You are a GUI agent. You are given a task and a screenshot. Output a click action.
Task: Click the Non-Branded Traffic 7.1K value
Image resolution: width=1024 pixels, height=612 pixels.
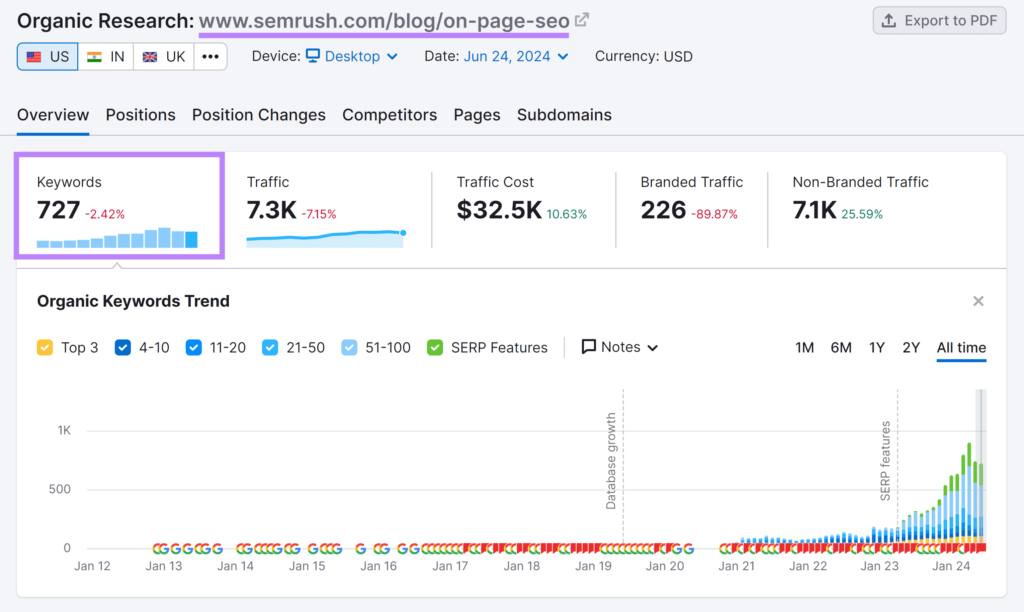pyautogui.click(x=814, y=210)
